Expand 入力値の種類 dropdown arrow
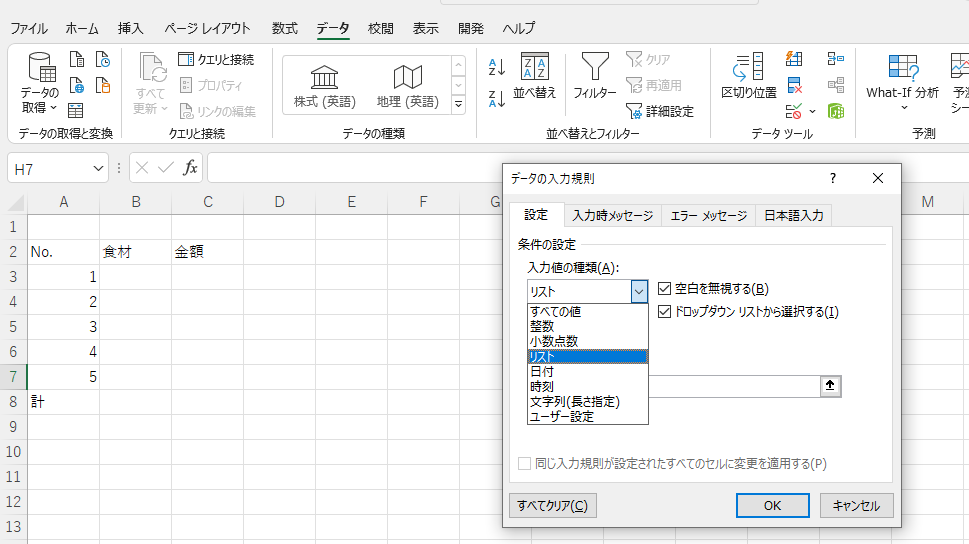This screenshot has height=544, width=969. [x=639, y=291]
